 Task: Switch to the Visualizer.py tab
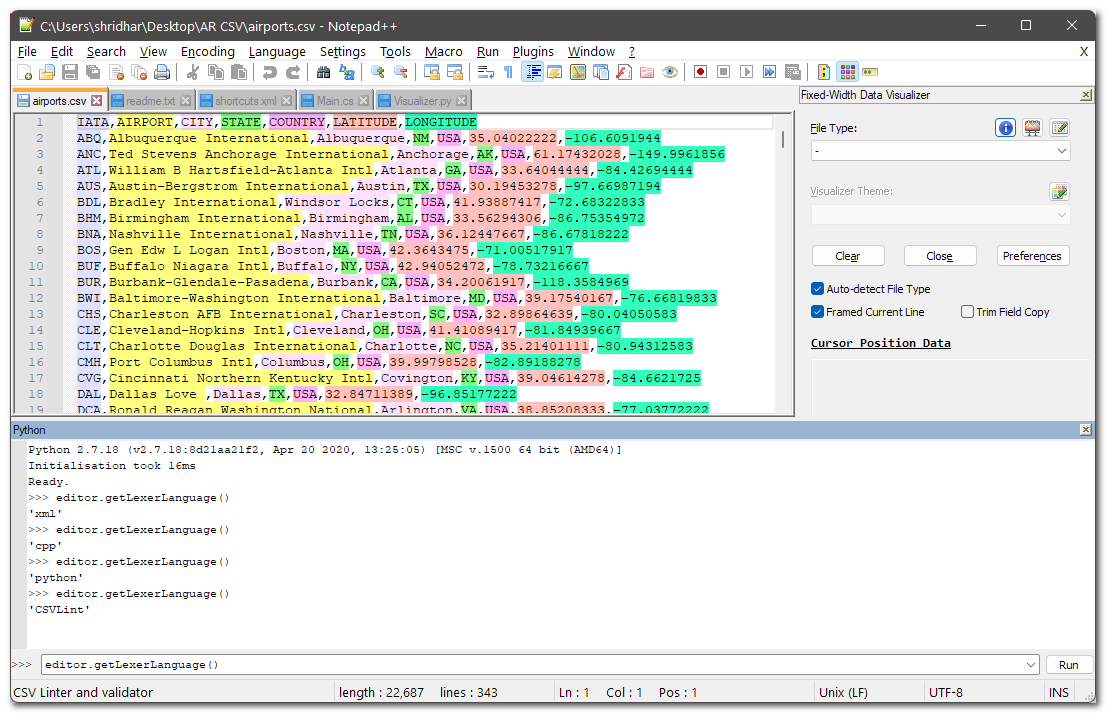click(421, 101)
